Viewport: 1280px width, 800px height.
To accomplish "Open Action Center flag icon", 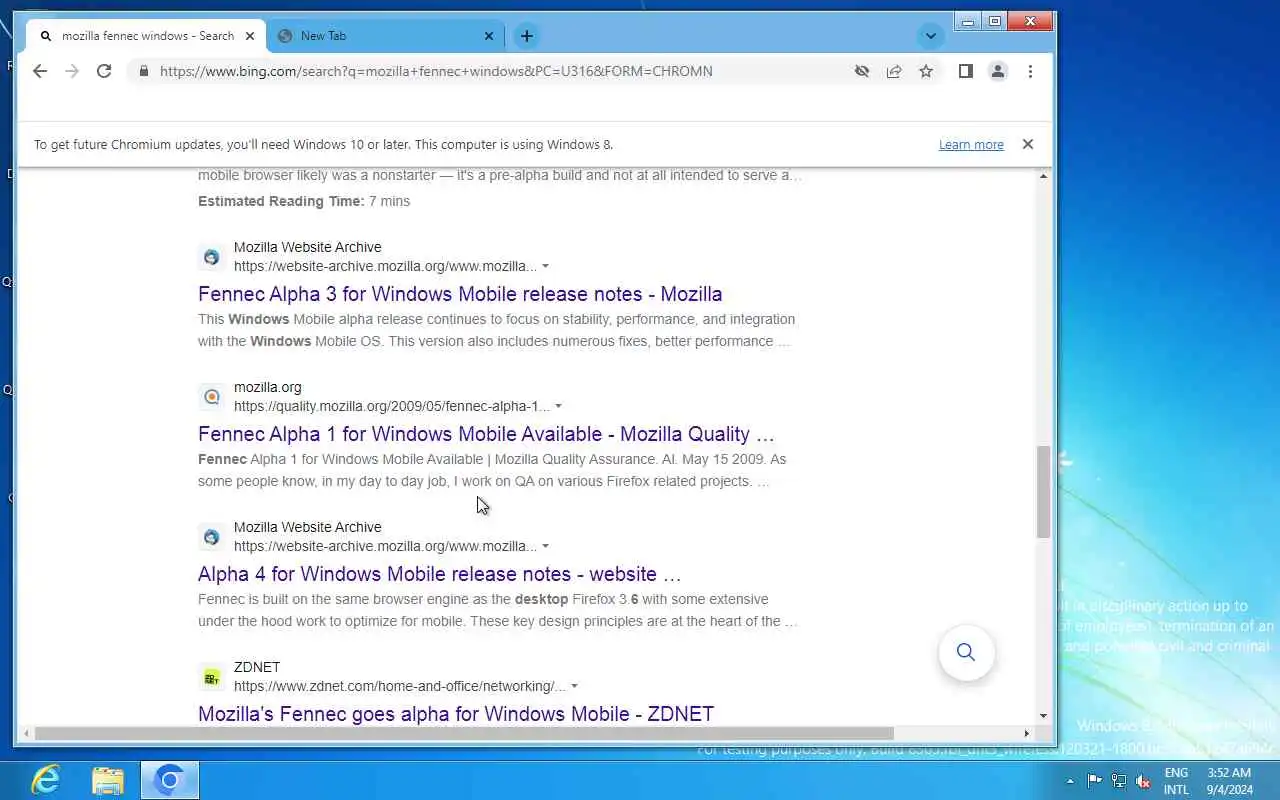I will (1095, 781).
